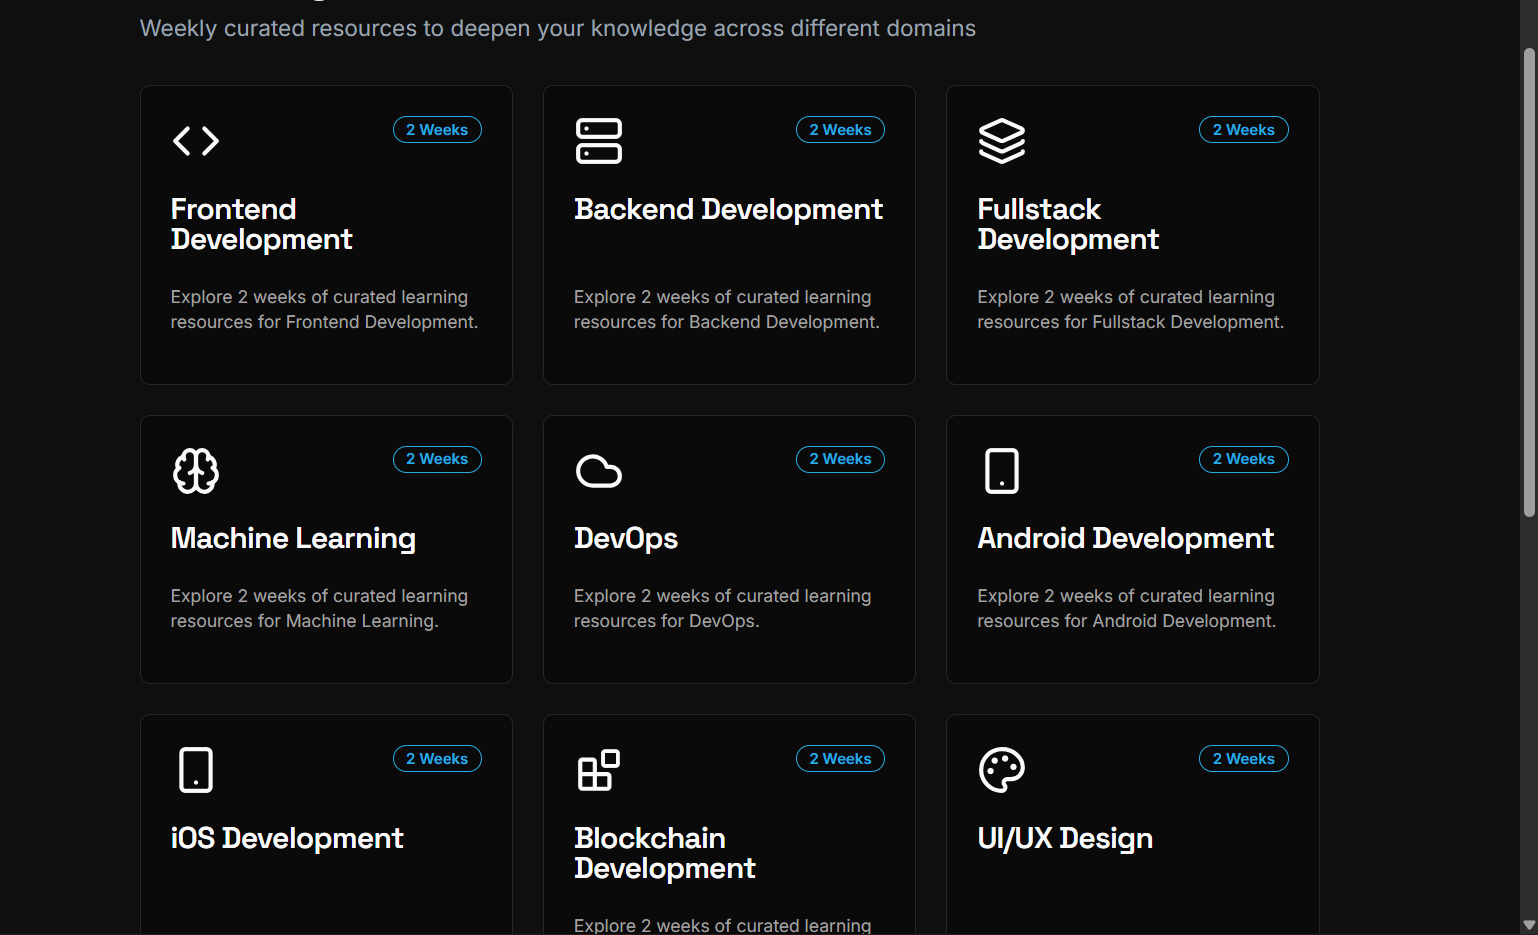The width and height of the screenshot is (1538, 935).
Task: Click the code brackets icon for Frontend Development
Action: (x=196, y=141)
